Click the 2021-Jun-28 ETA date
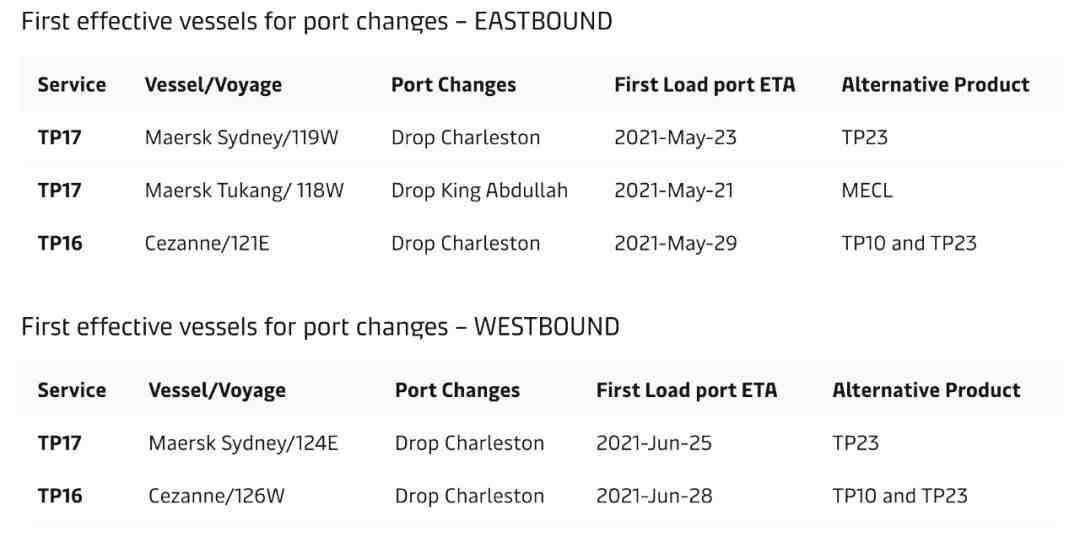Screen dimensions: 1080x537 point(654,496)
